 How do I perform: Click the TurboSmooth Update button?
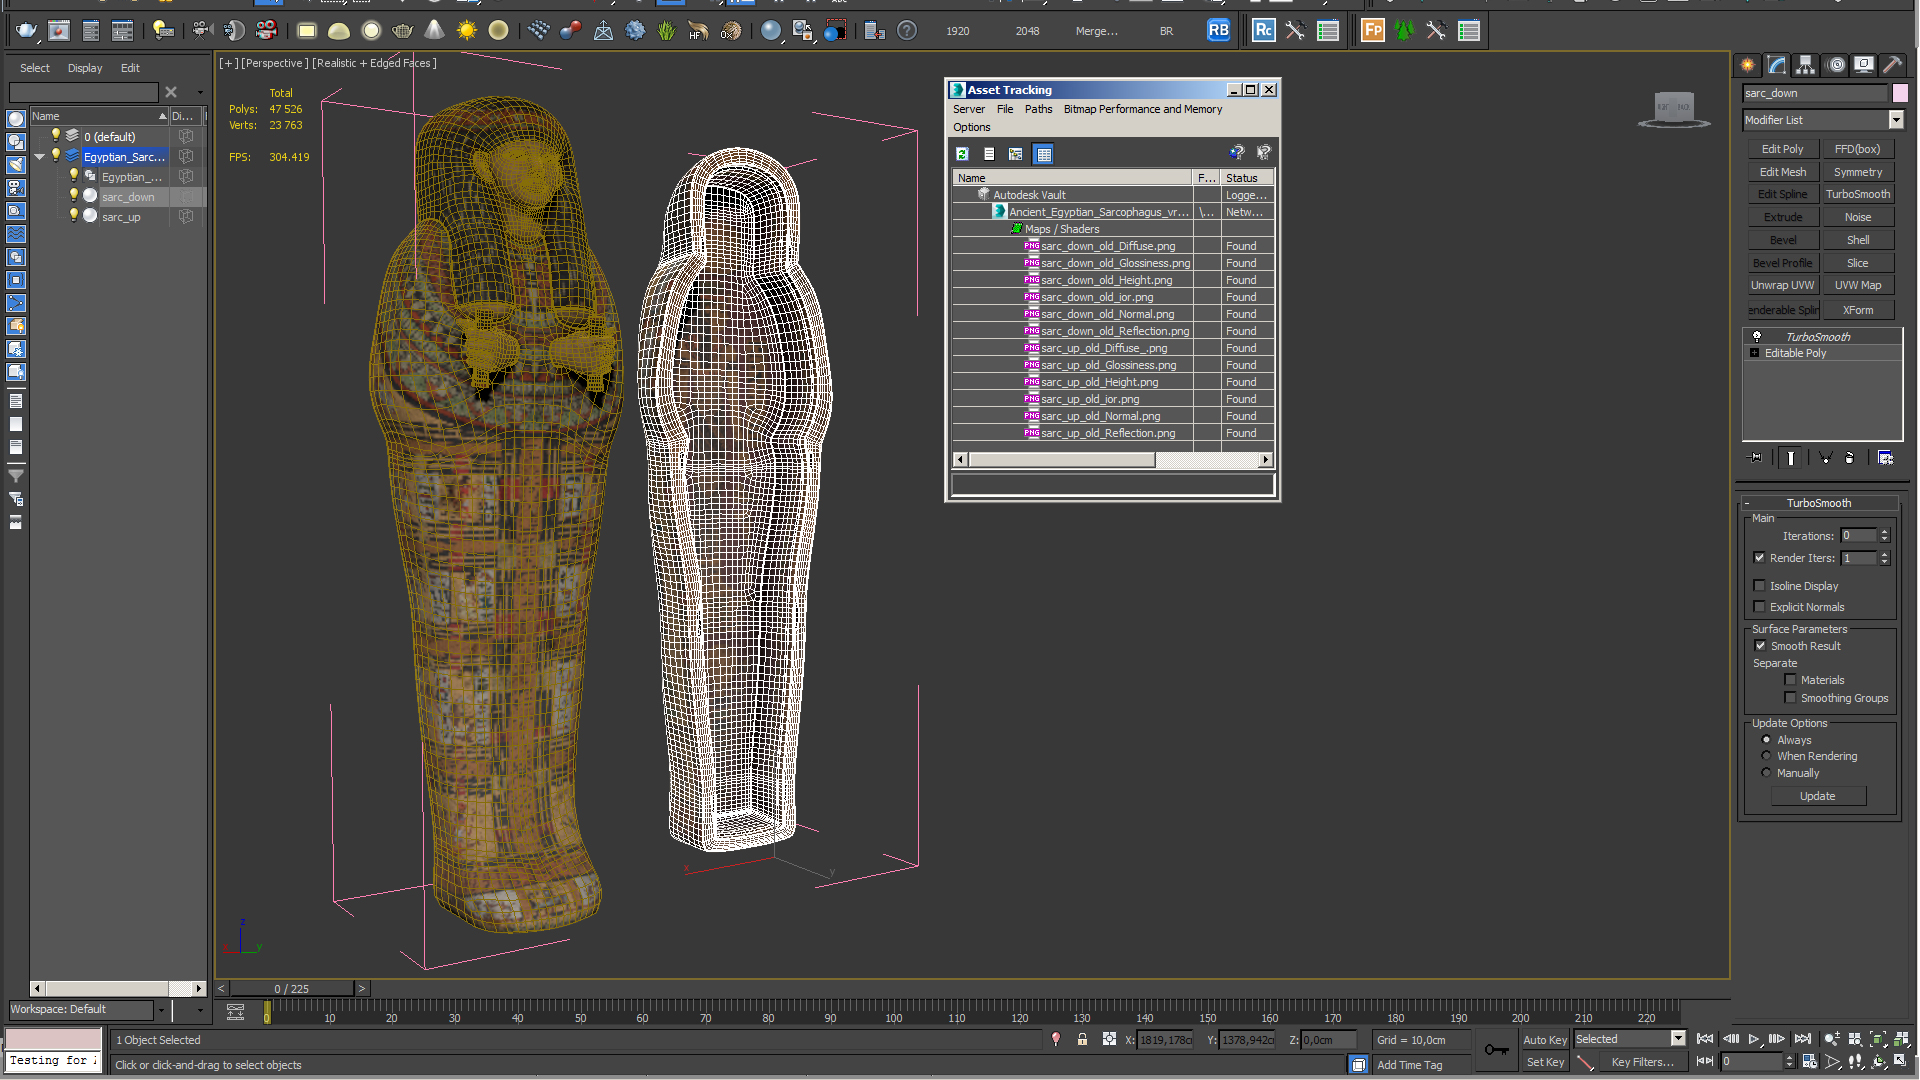pyautogui.click(x=1818, y=796)
